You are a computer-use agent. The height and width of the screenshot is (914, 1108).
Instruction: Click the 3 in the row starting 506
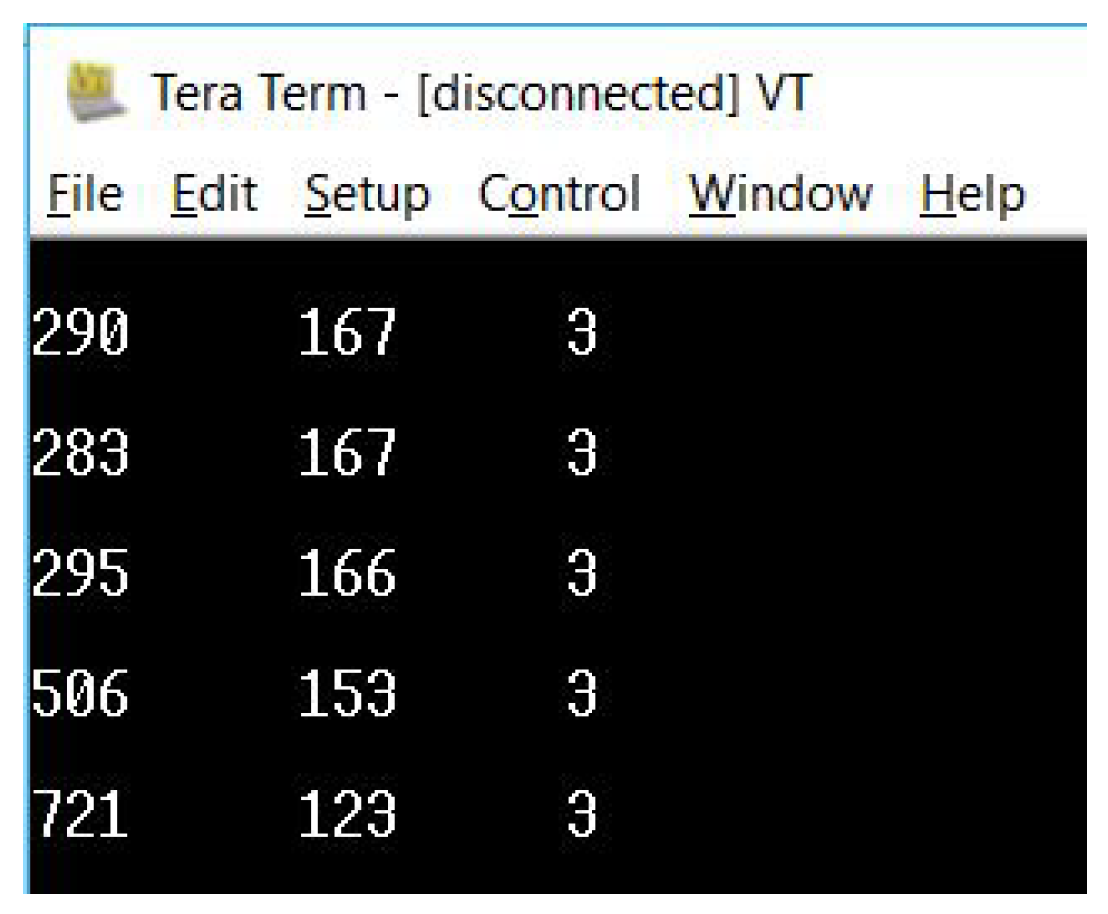tap(582, 694)
